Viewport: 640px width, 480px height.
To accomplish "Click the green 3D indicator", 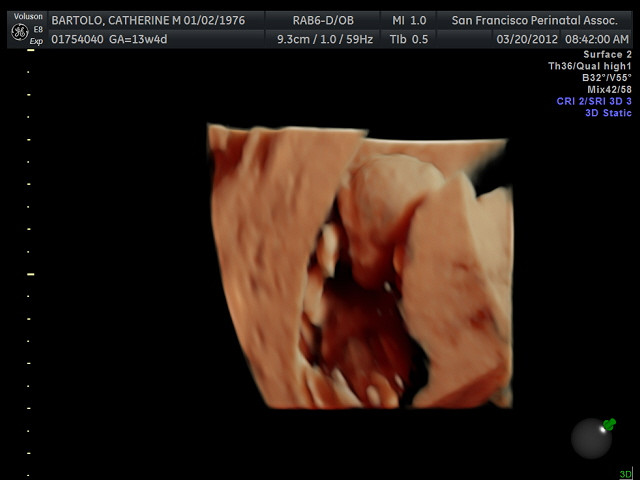I will pyautogui.click(x=625, y=473).
